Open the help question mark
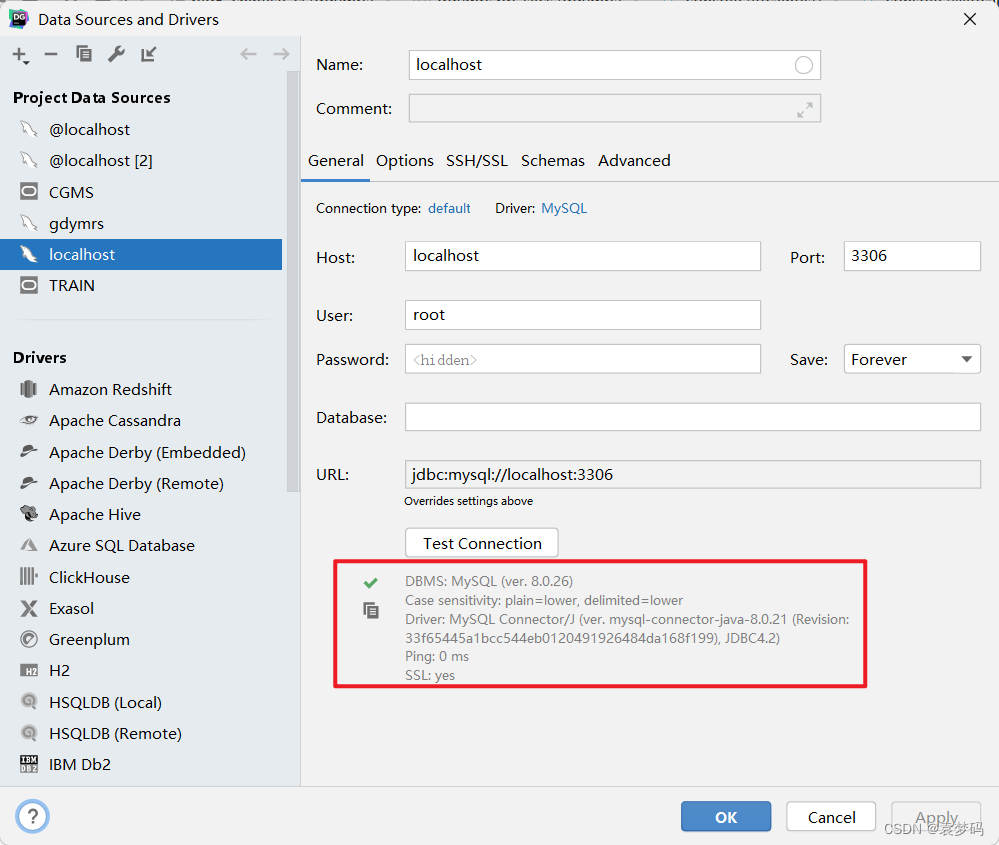This screenshot has height=845, width=999. (32, 816)
